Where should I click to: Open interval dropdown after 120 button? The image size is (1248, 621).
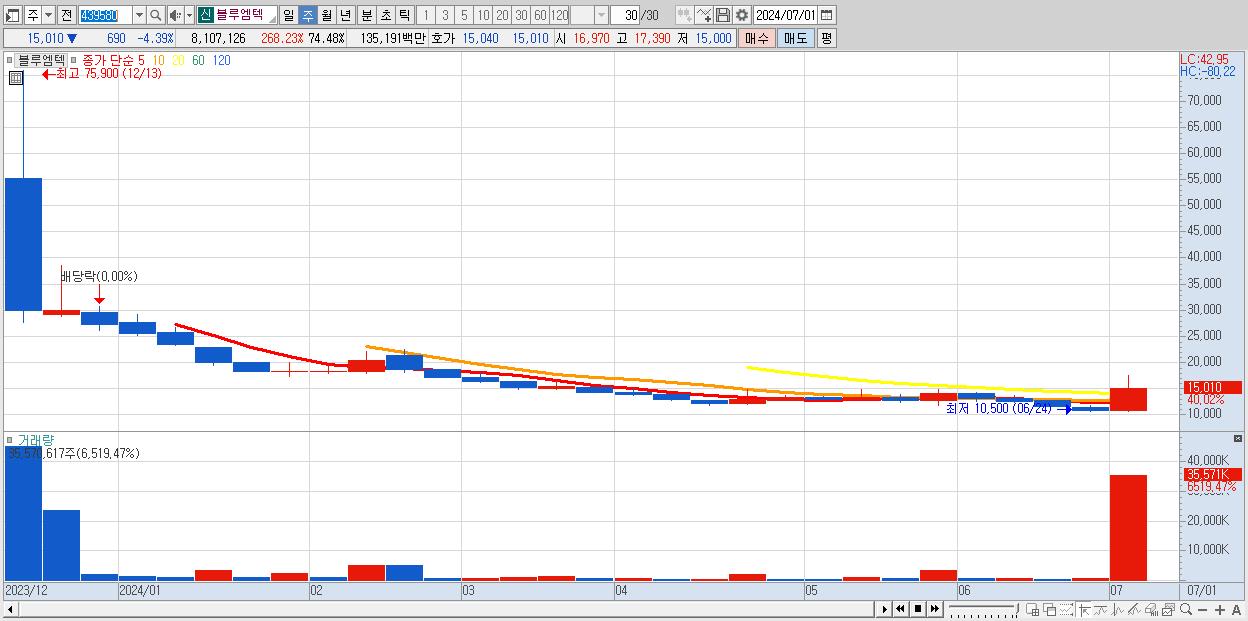click(x=601, y=15)
